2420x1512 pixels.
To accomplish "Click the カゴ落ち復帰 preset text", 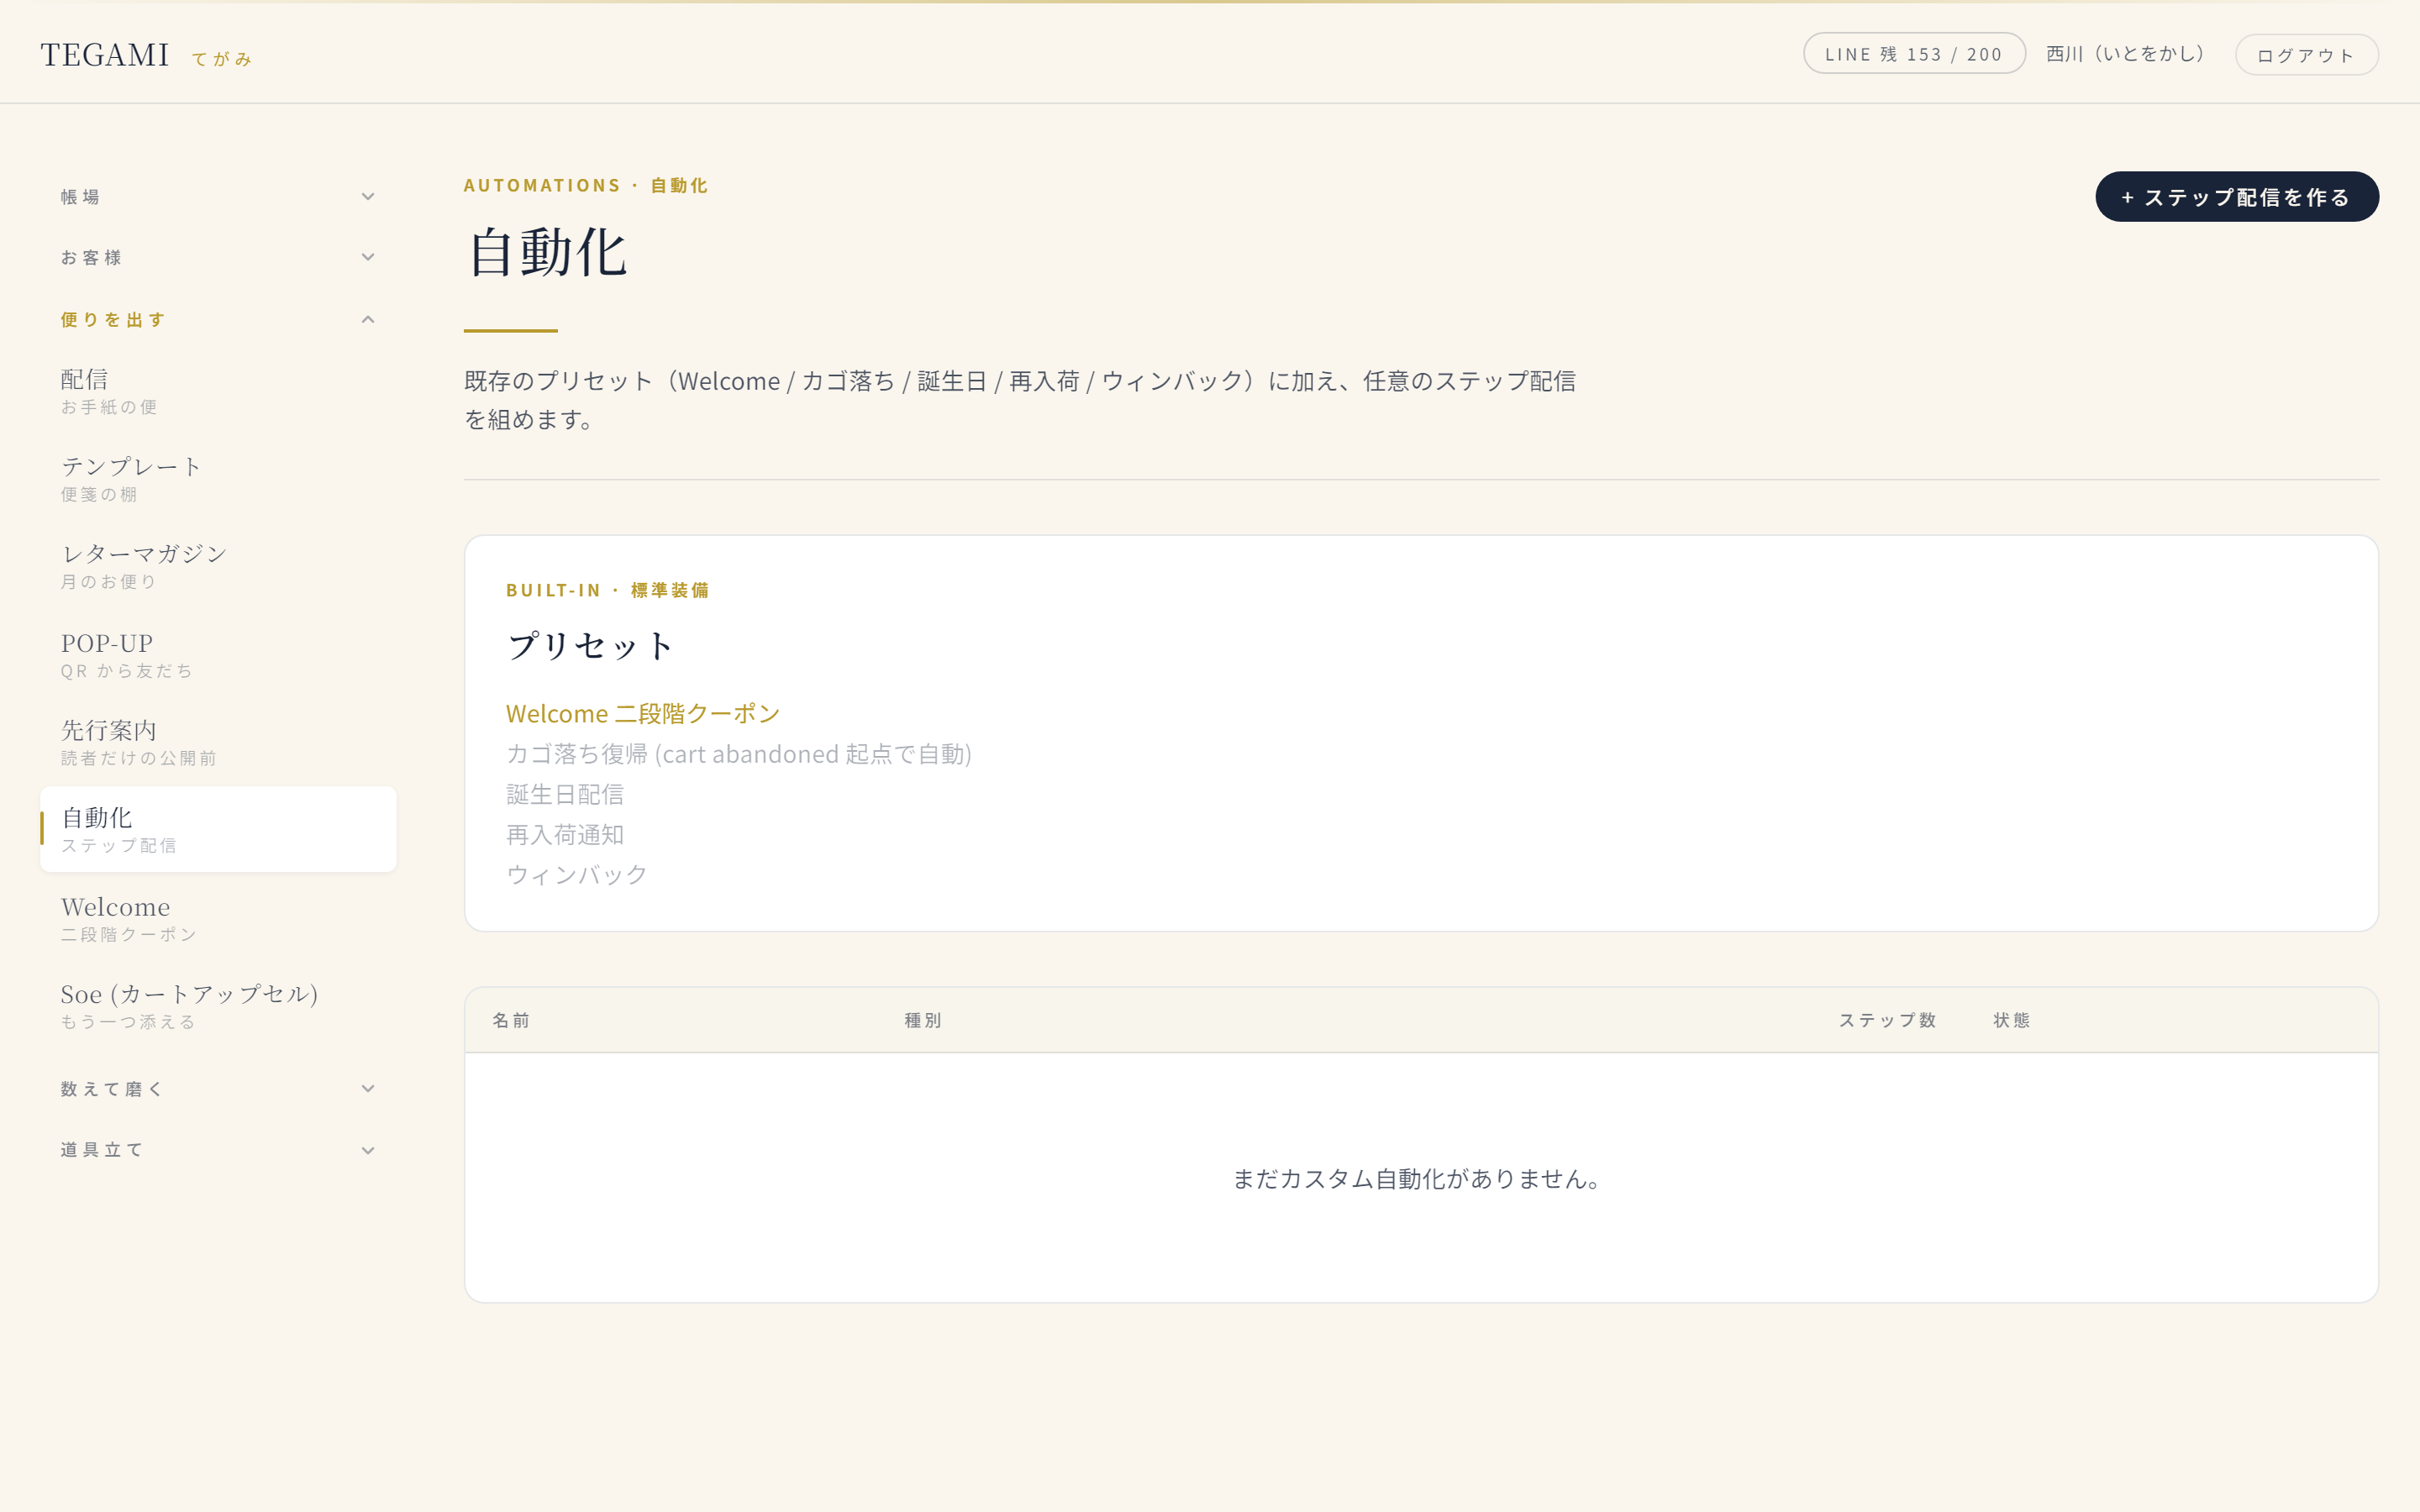I will 739,754.
